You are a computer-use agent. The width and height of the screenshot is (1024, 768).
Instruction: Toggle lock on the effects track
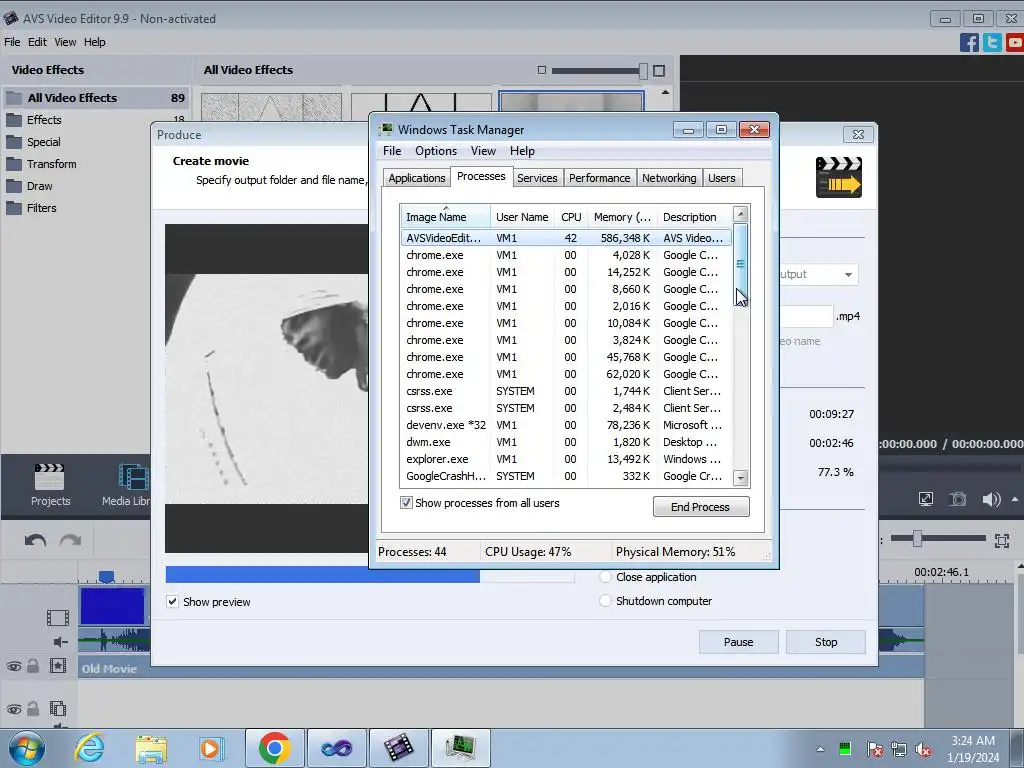point(33,666)
